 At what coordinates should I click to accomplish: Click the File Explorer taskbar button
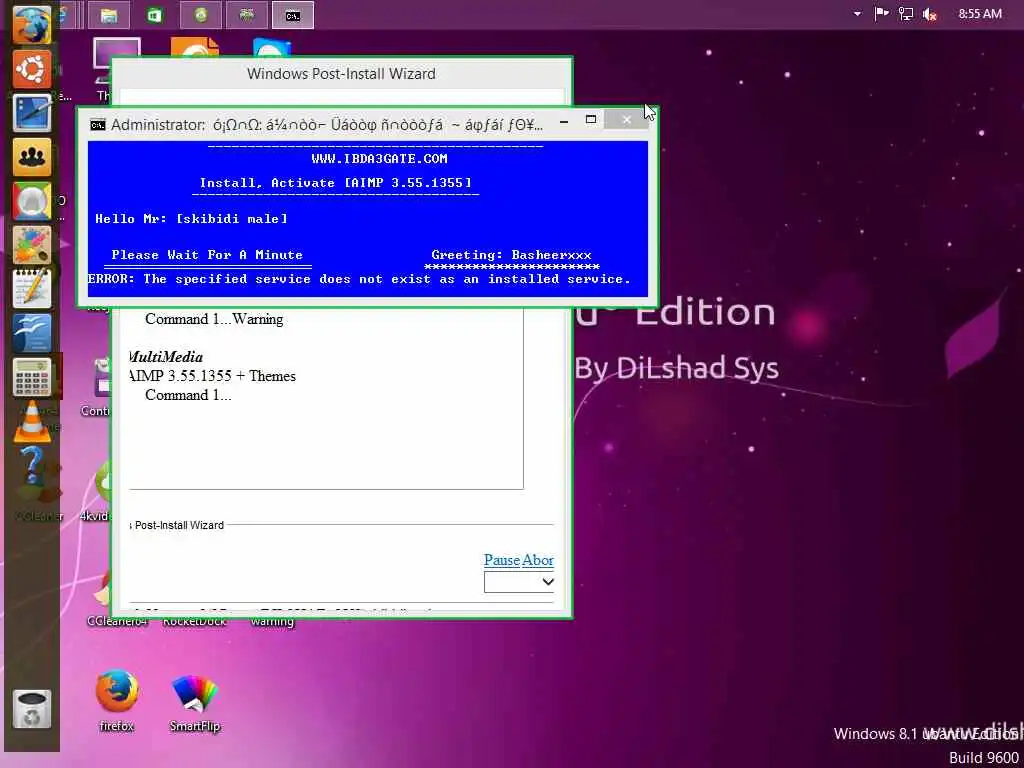pos(108,15)
